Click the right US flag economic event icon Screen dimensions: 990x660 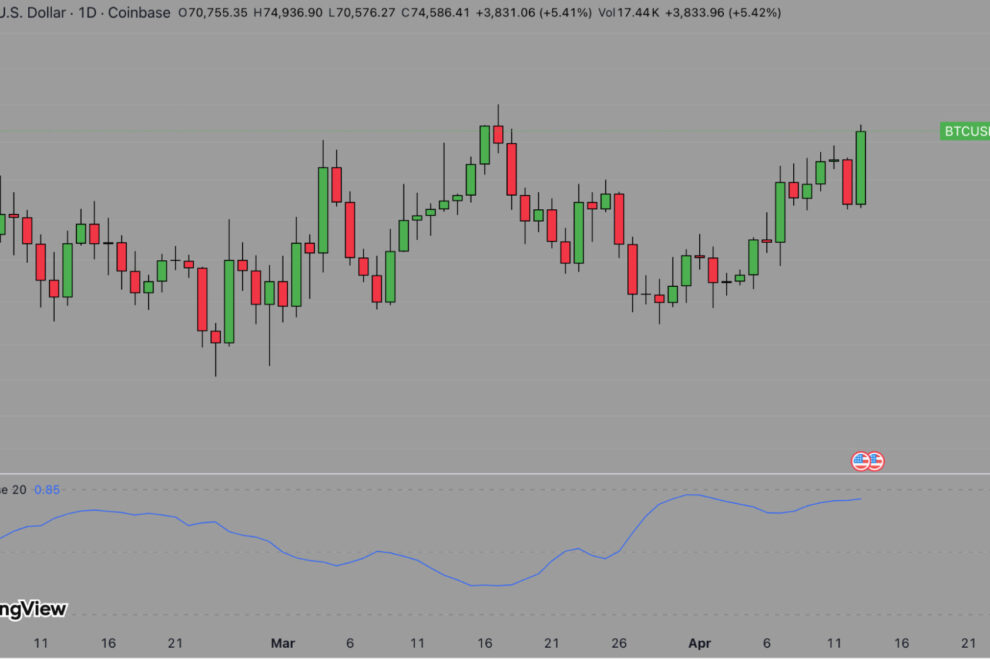876,461
